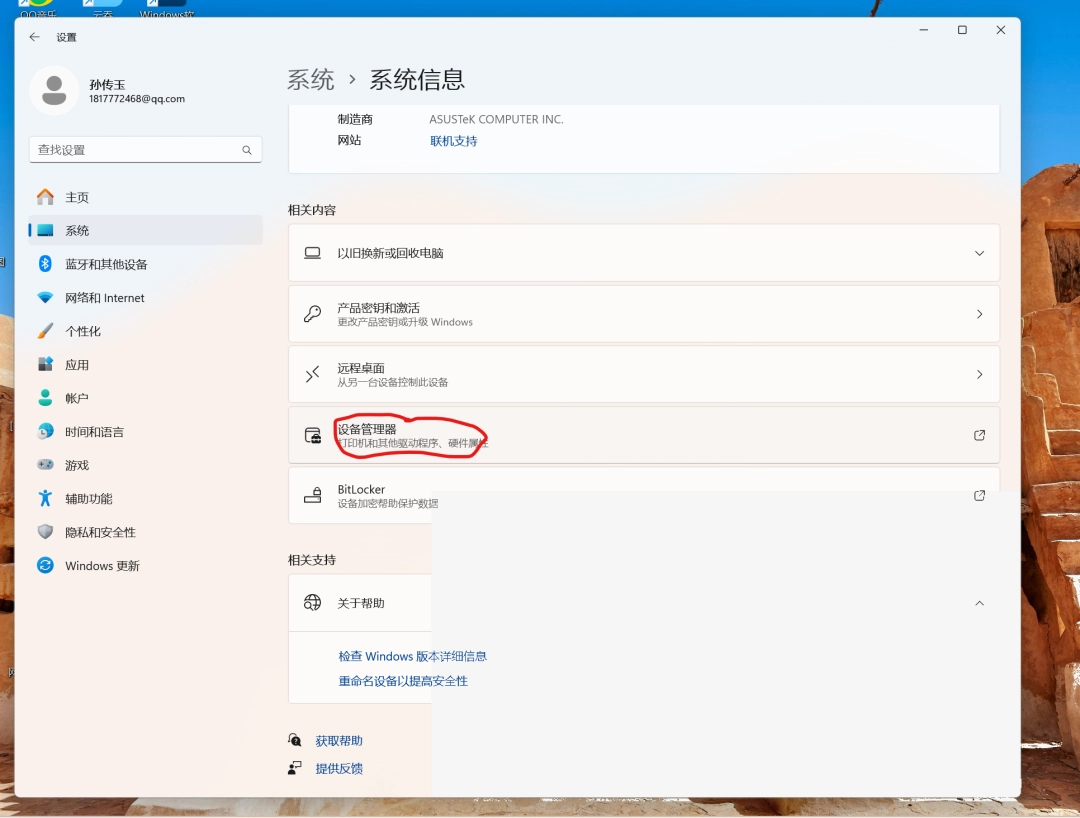This screenshot has width=1080, height=818.
Task: Open 游戏 settings page
Action: (x=145, y=465)
